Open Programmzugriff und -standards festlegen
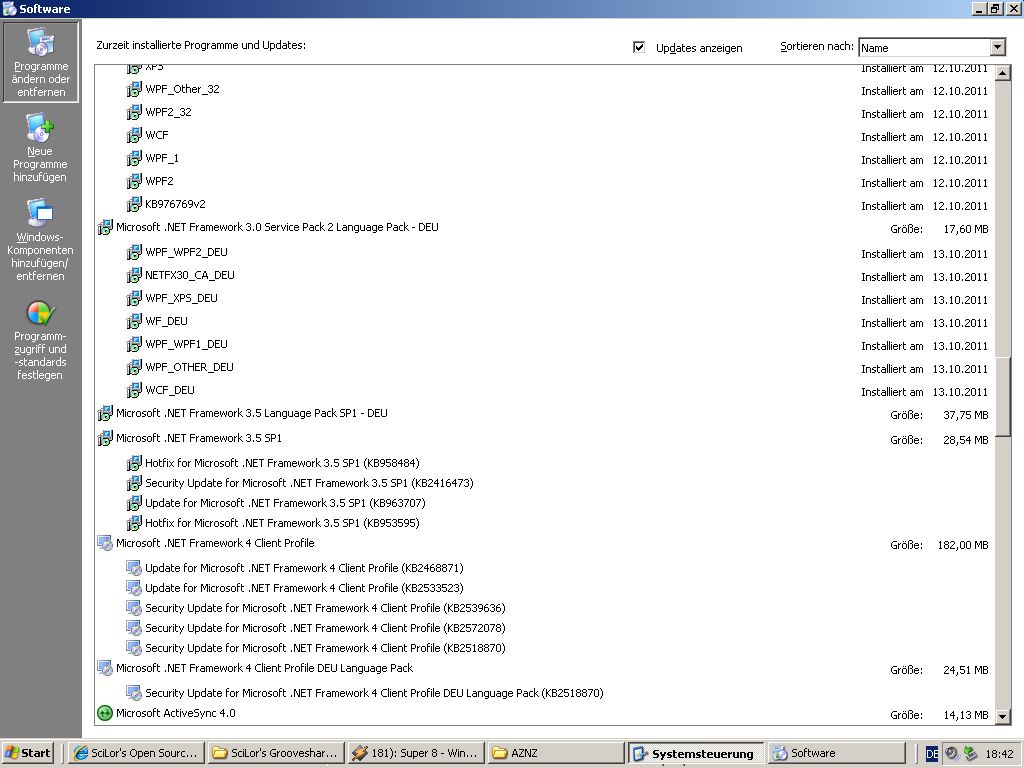Viewport: 1024px width, 768px height. (x=40, y=340)
